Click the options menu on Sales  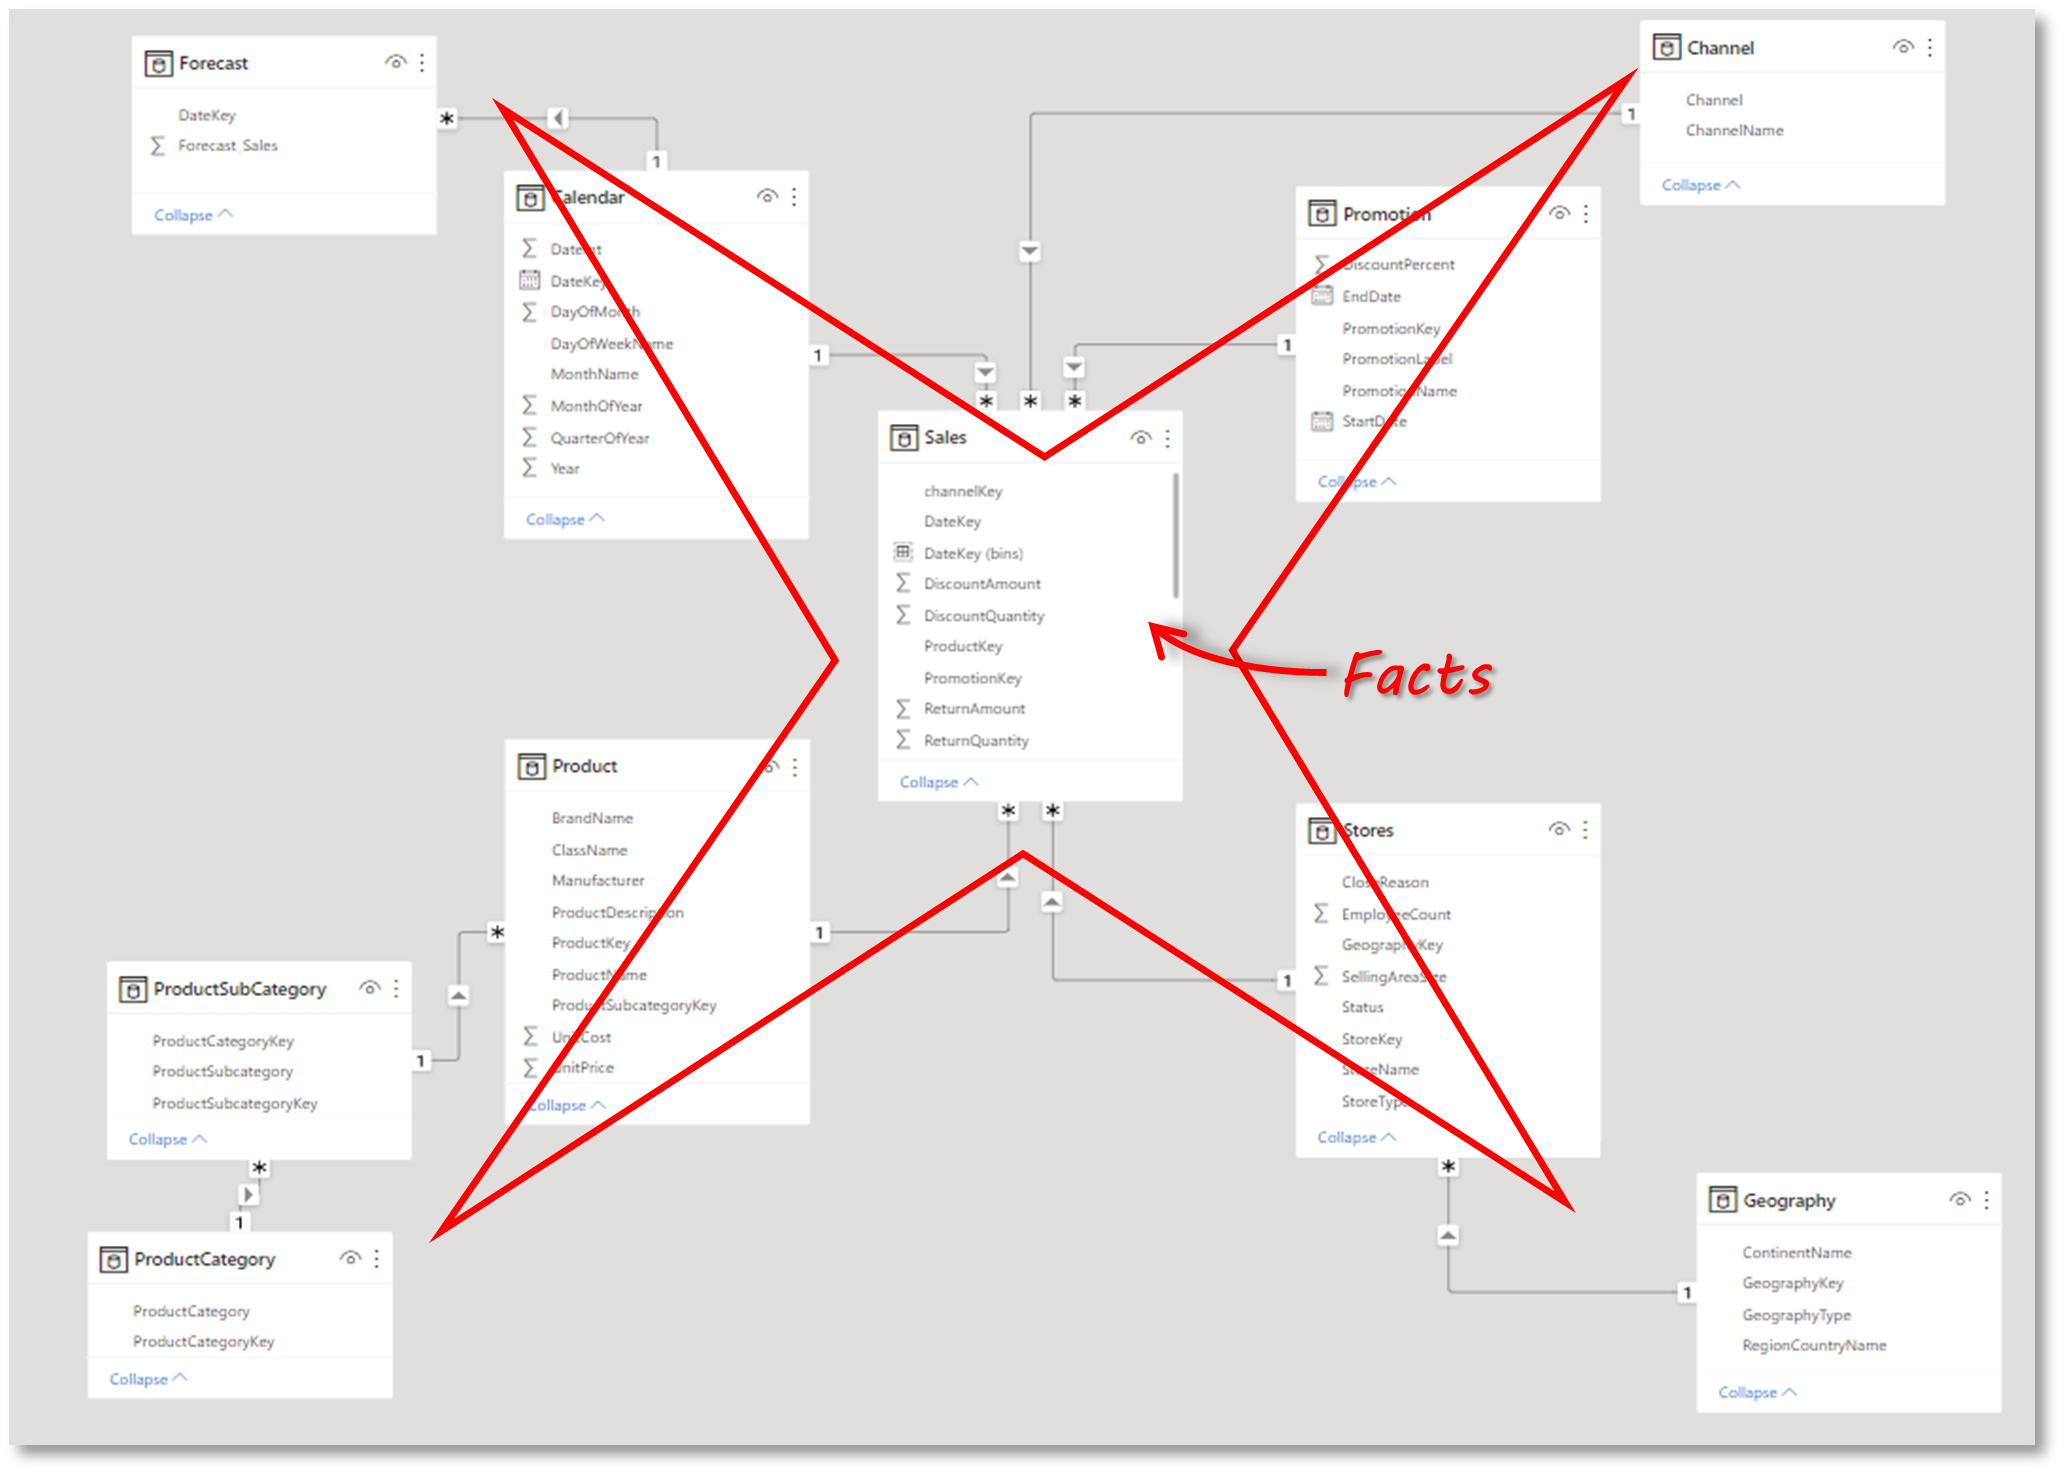coord(1168,437)
